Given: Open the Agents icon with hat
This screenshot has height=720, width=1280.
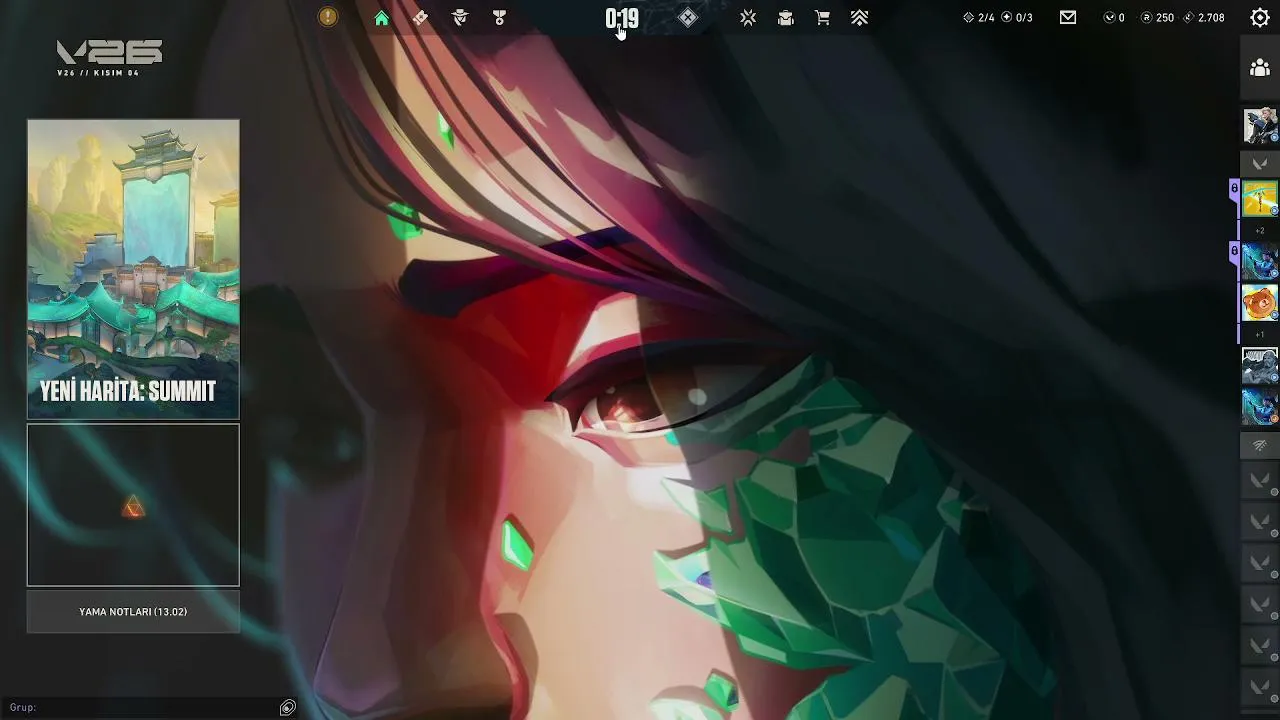Looking at the screenshot, I should pos(460,18).
